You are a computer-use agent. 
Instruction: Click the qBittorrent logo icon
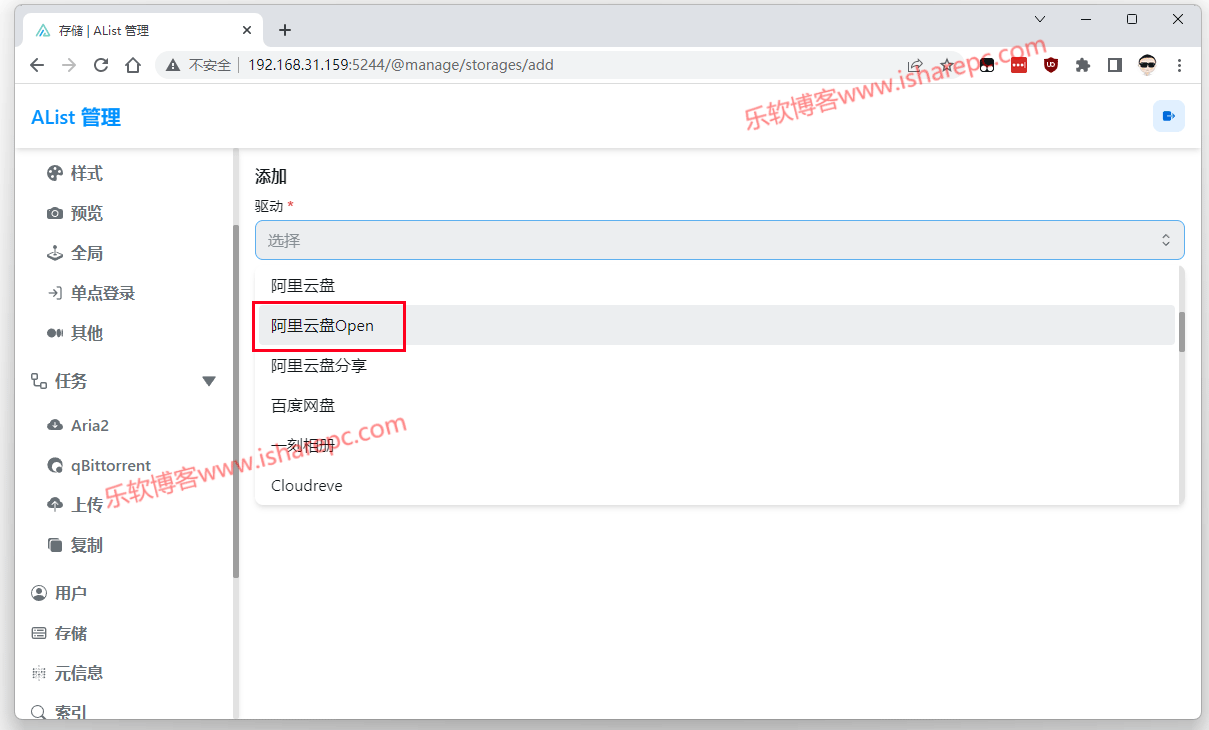(x=55, y=466)
